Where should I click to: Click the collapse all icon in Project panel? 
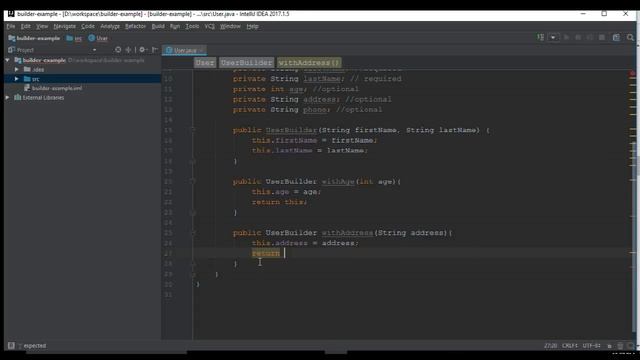(128, 50)
